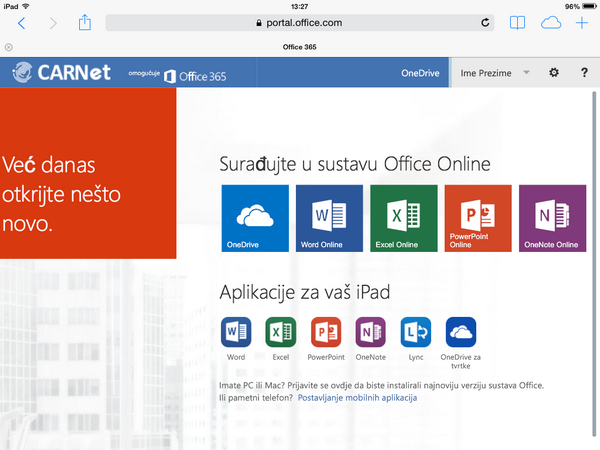The height and width of the screenshot is (450, 600).
Task: Expand the Ime Prezime user dropdown
Action: pyautogui.click(x=494, y=73)
